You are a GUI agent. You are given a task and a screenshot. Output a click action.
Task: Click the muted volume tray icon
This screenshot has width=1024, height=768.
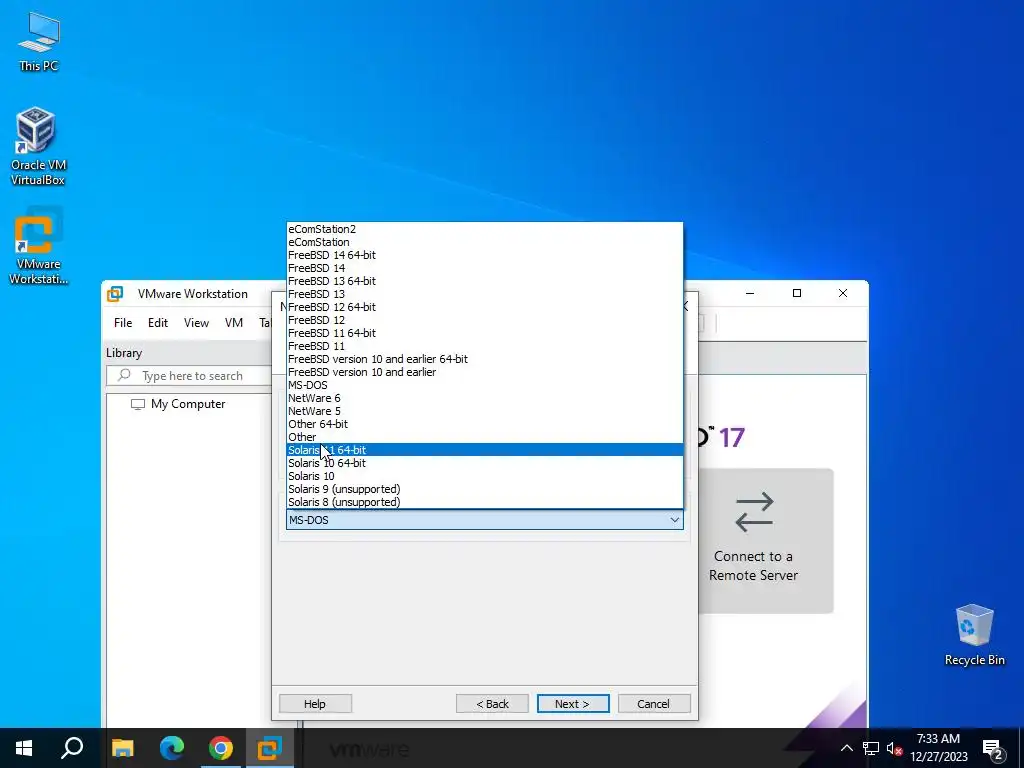[x=894, y=748]
